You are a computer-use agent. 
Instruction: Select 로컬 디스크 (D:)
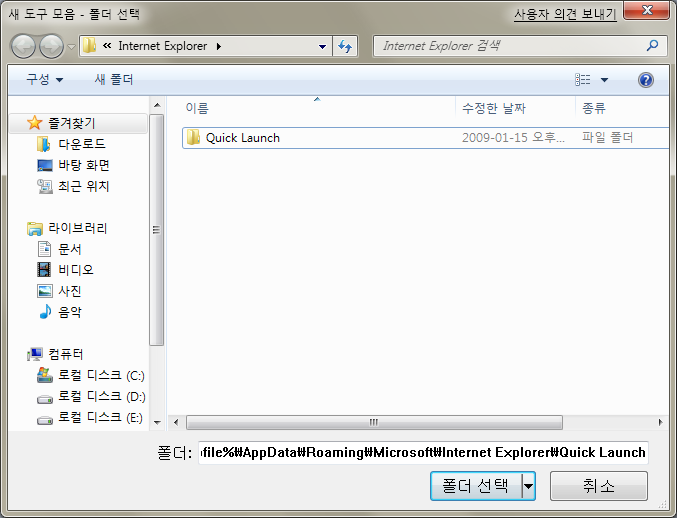[102, 396]
